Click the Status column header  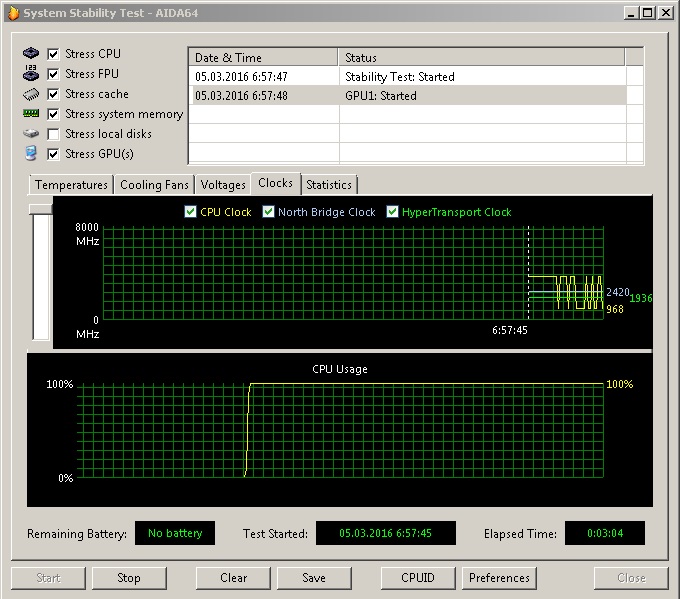click(481, 58)
